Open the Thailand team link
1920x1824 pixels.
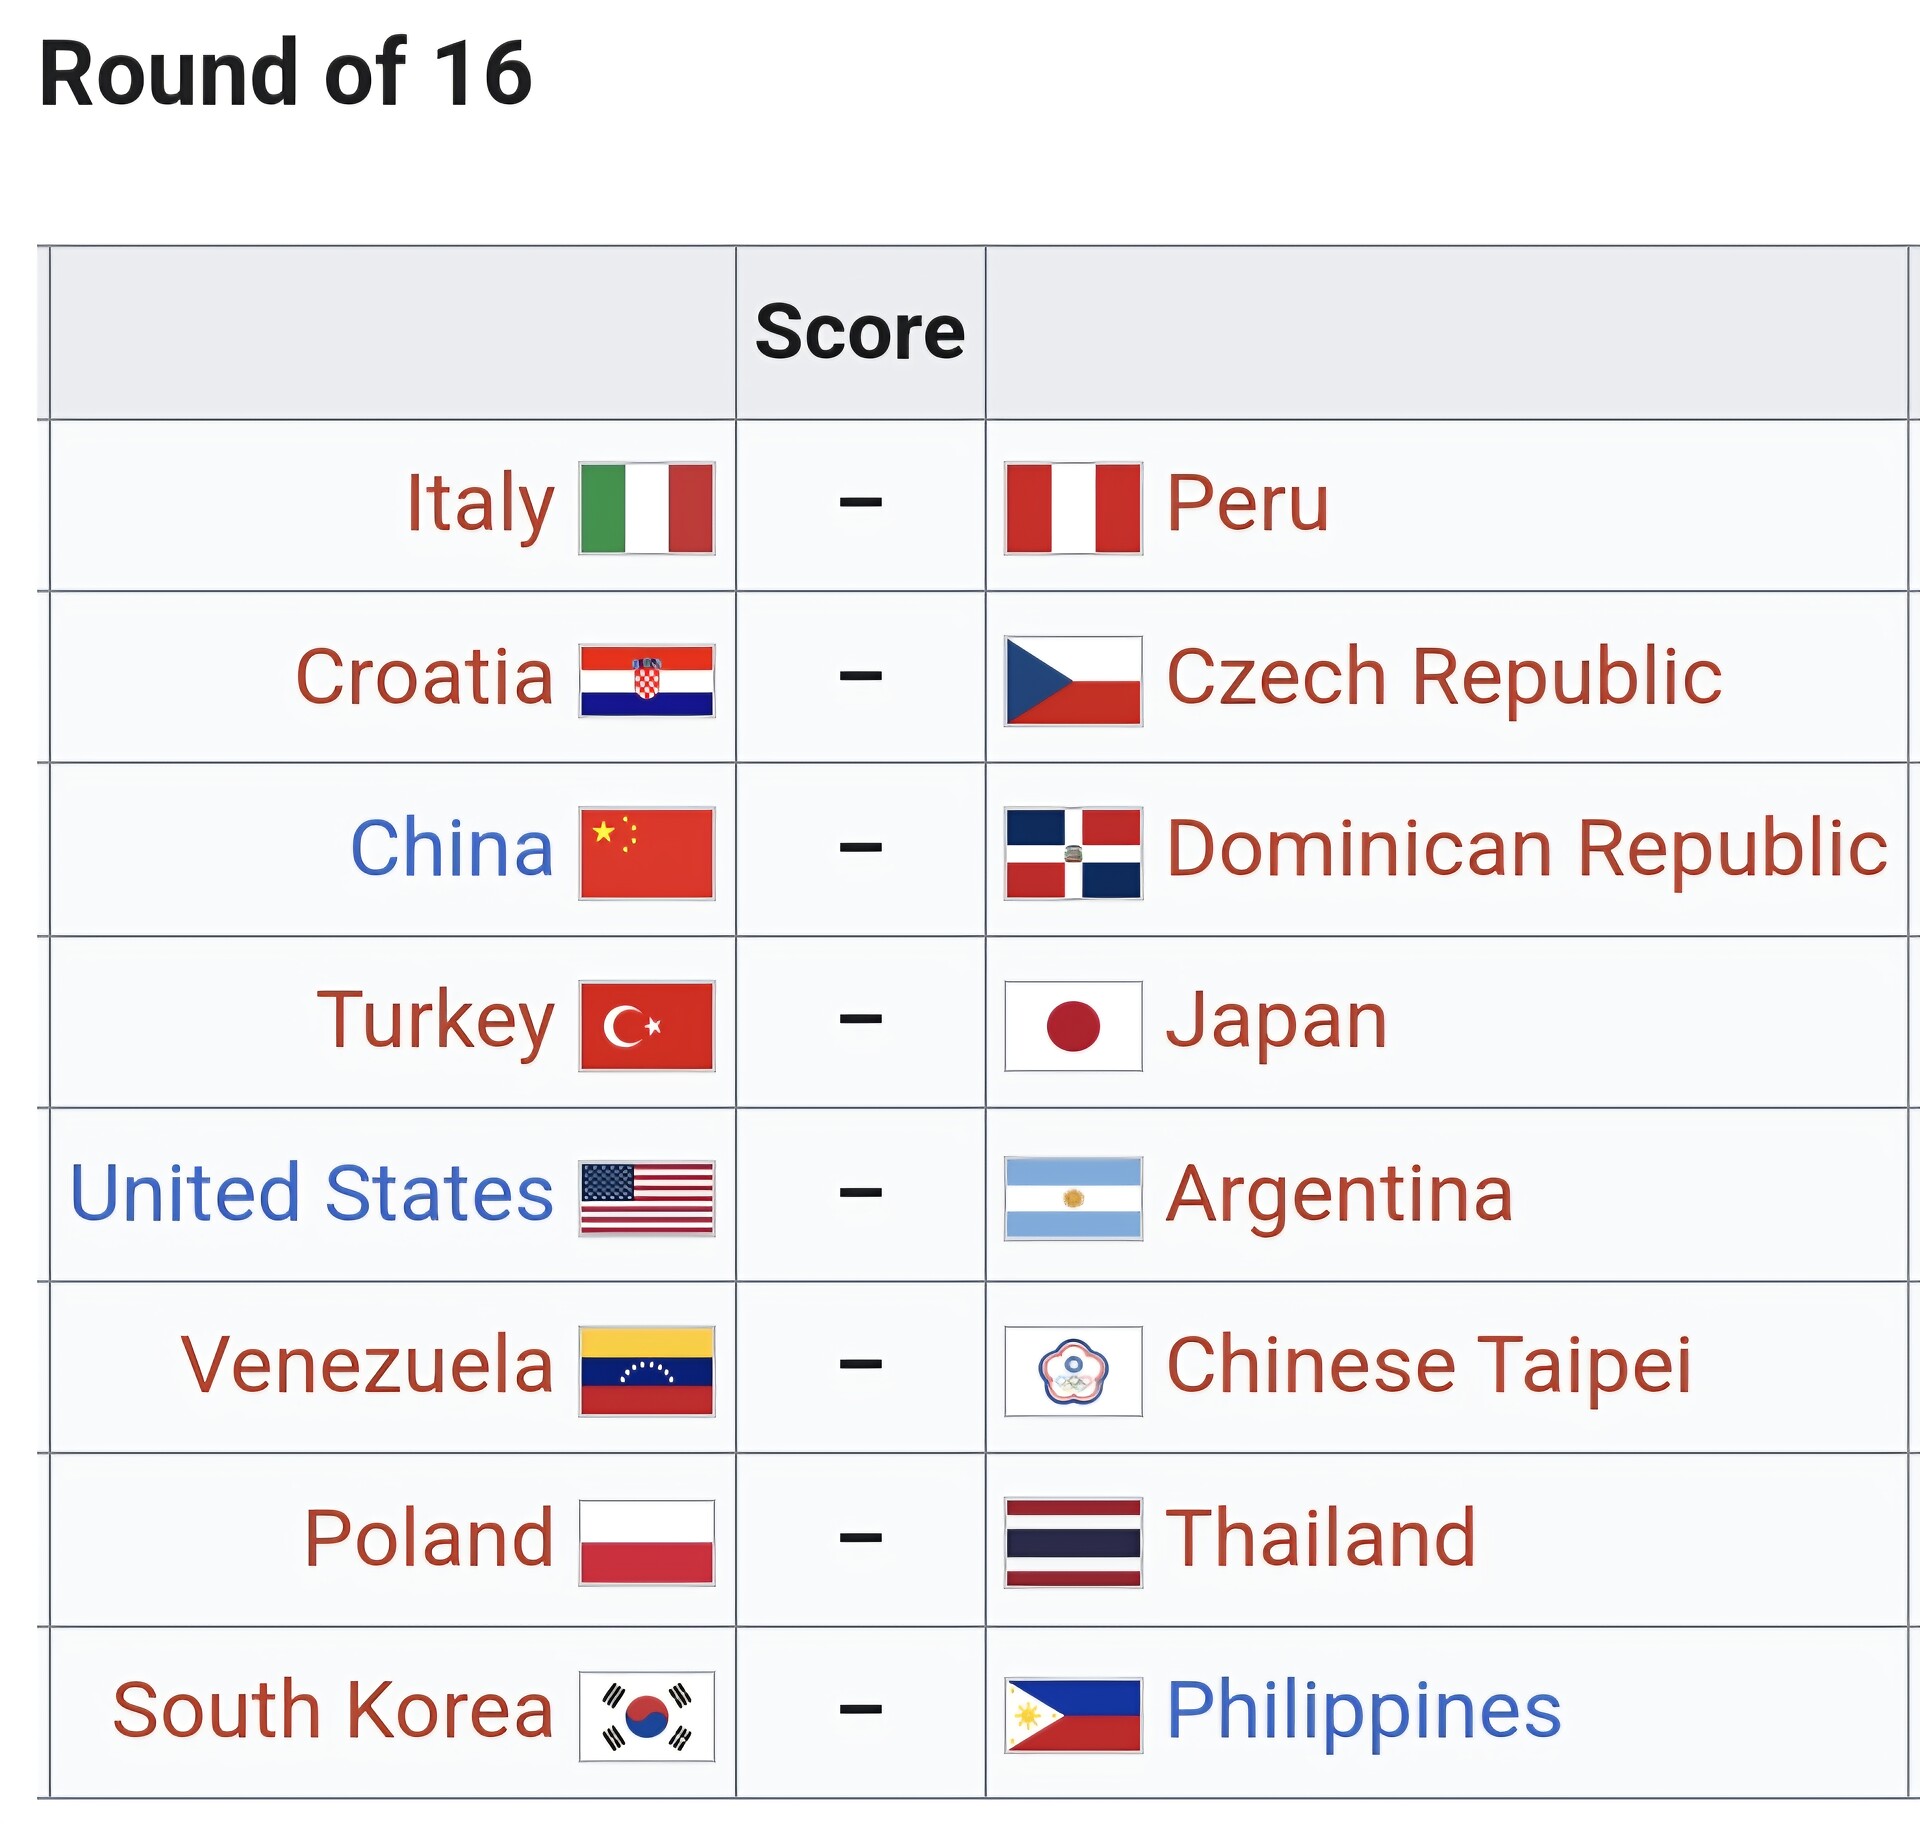click(x=1322, y=1538)
